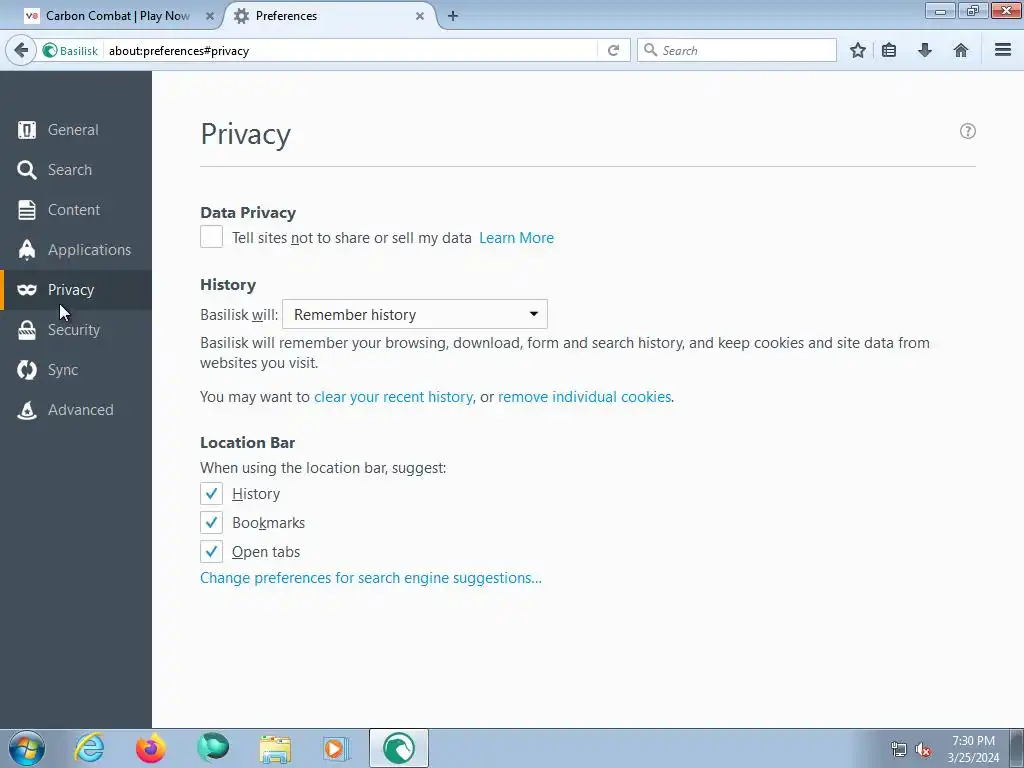The height and width of the screenshot is (768, 1024).
Task: Uncheck History location bar suggestion
Action: click(x=212, y=494)
